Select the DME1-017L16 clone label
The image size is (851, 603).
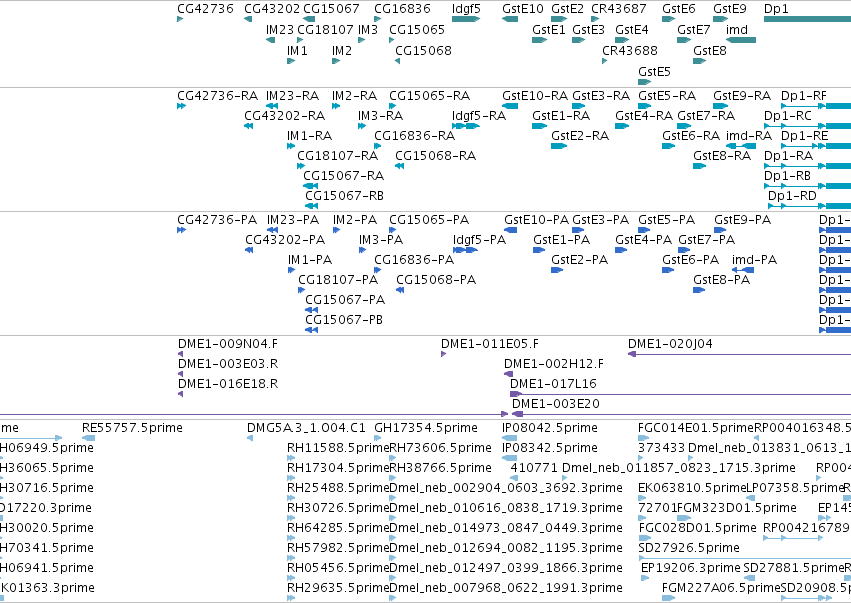click(553, 384)
